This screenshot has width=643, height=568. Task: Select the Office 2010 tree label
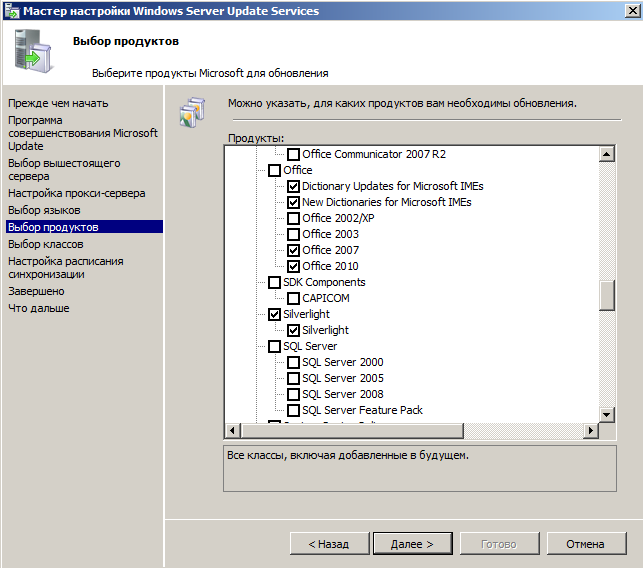330,266
